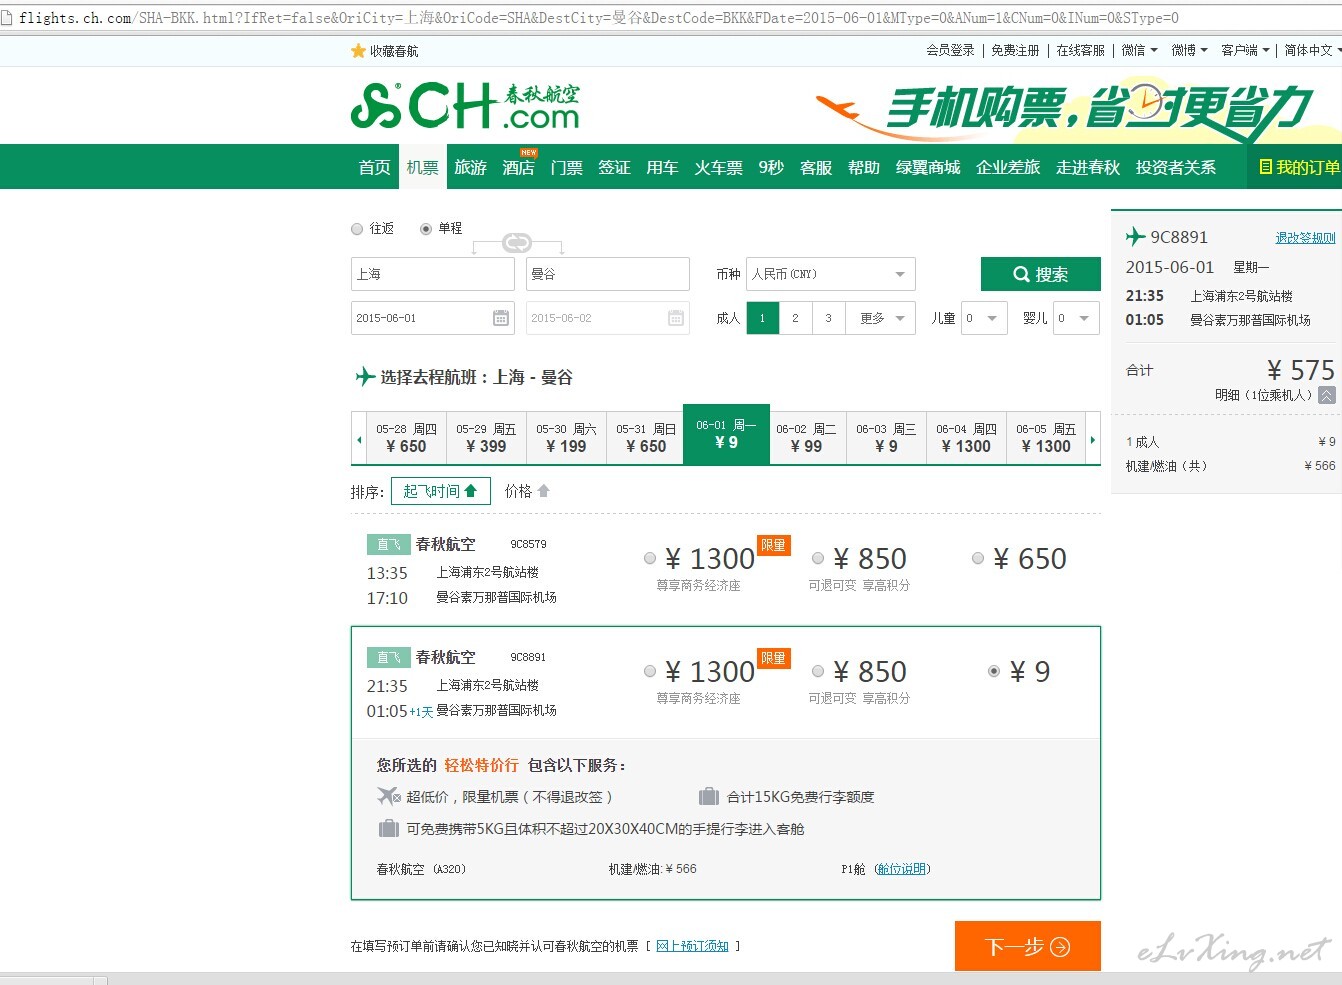Click the 15KG luggage allowance icon
This screenshot has height=985, width=1342.
point(709,796)
